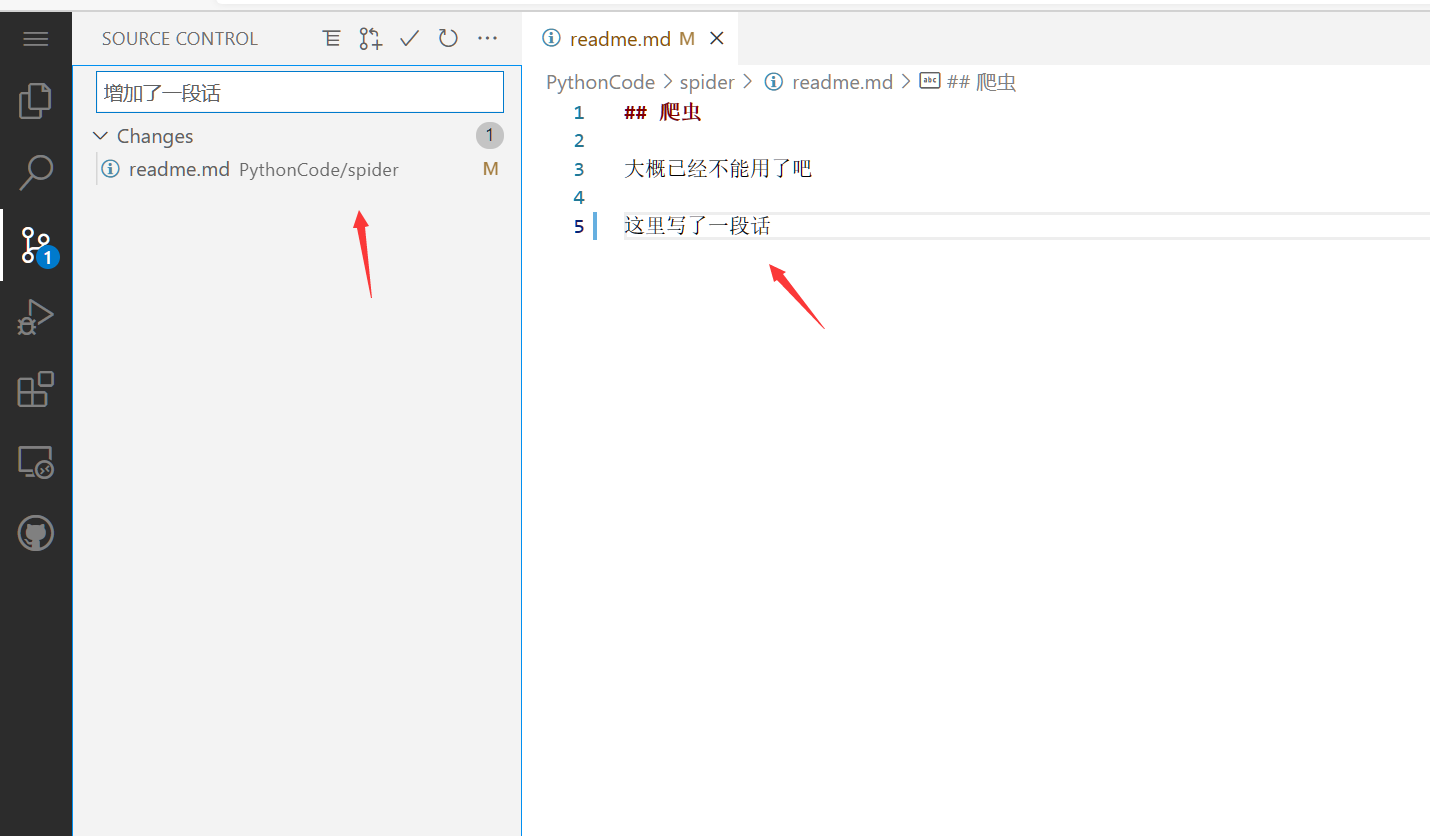Click the spider breadcrumb folder
1430x836 pixels.
point(707,82)
